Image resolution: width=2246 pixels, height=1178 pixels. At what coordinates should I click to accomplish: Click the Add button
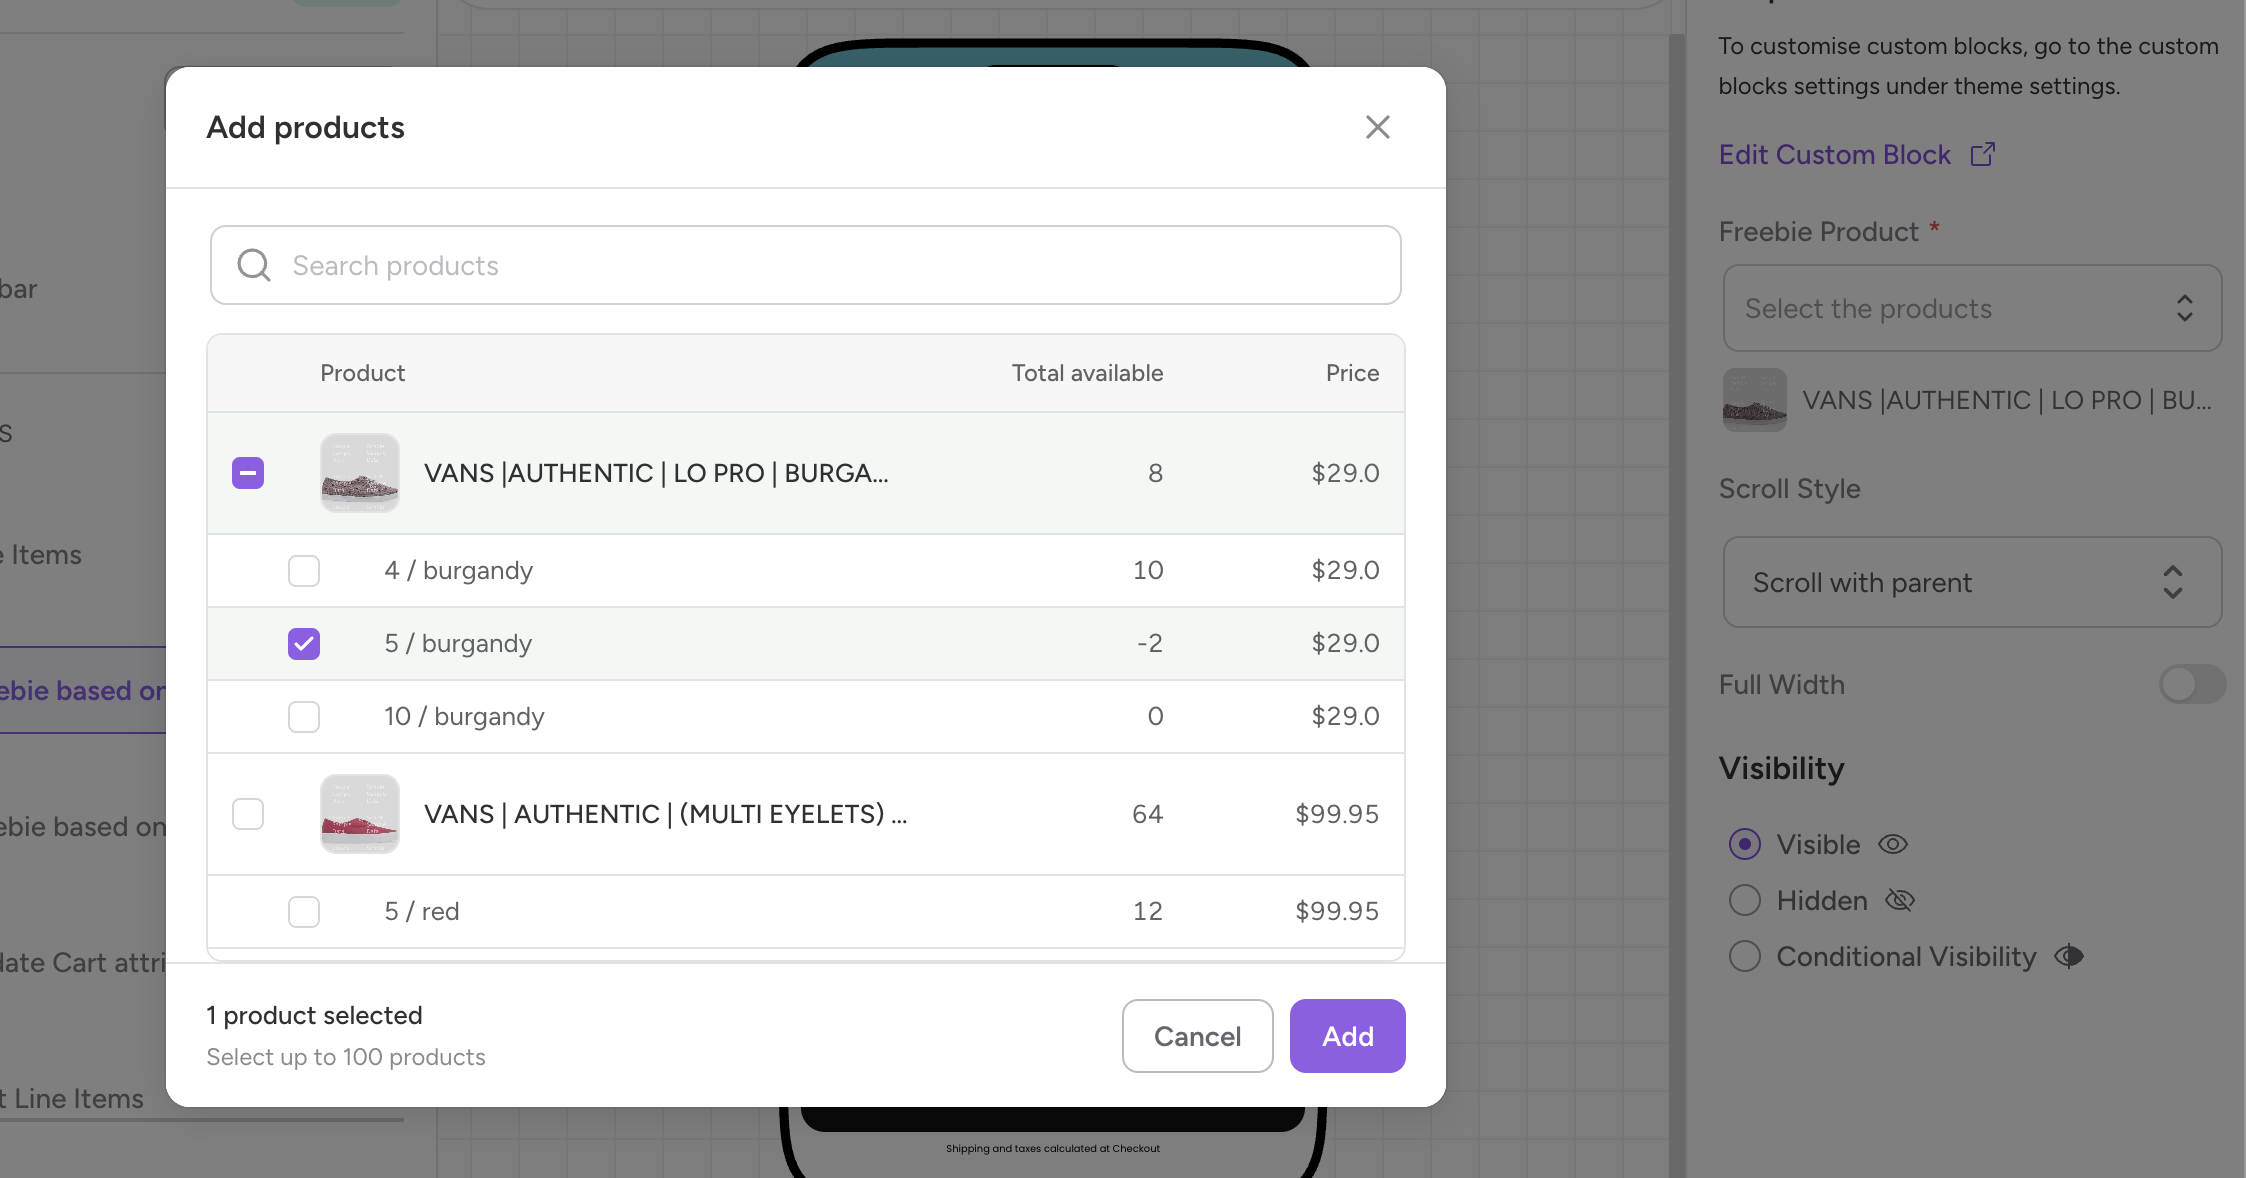(1347, 1036)
